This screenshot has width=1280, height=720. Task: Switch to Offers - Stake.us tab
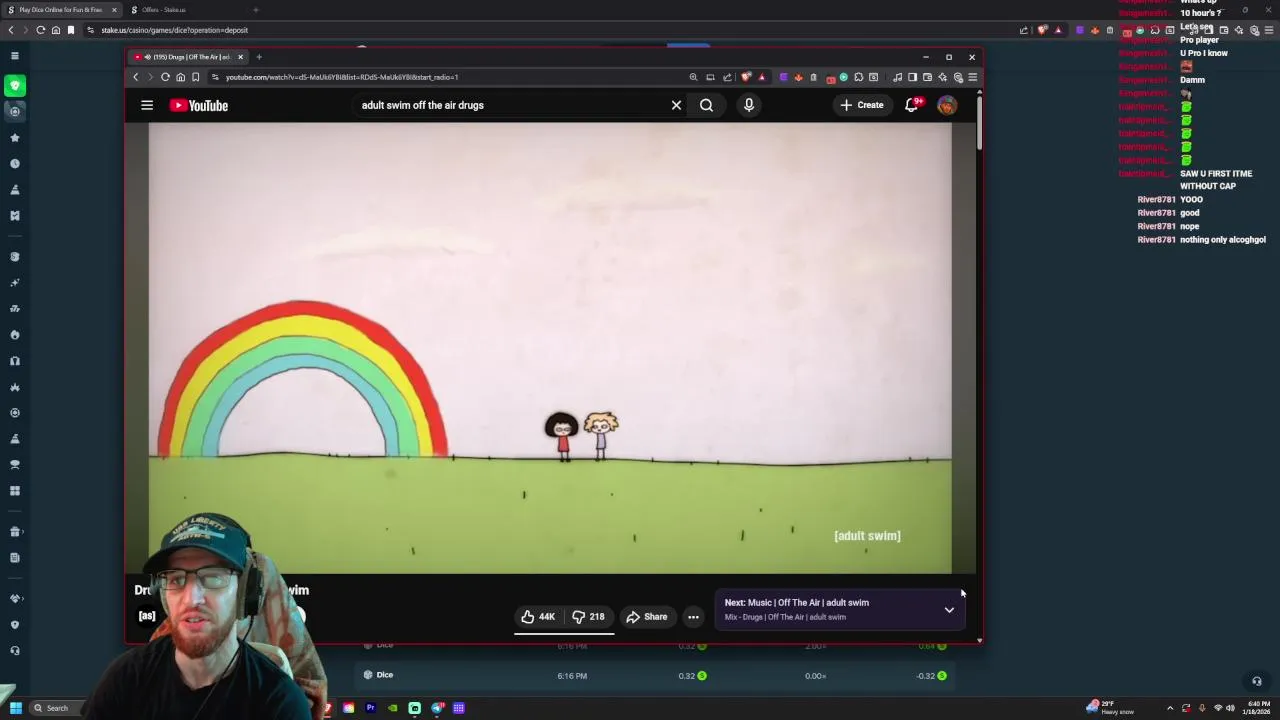(164, 10)
